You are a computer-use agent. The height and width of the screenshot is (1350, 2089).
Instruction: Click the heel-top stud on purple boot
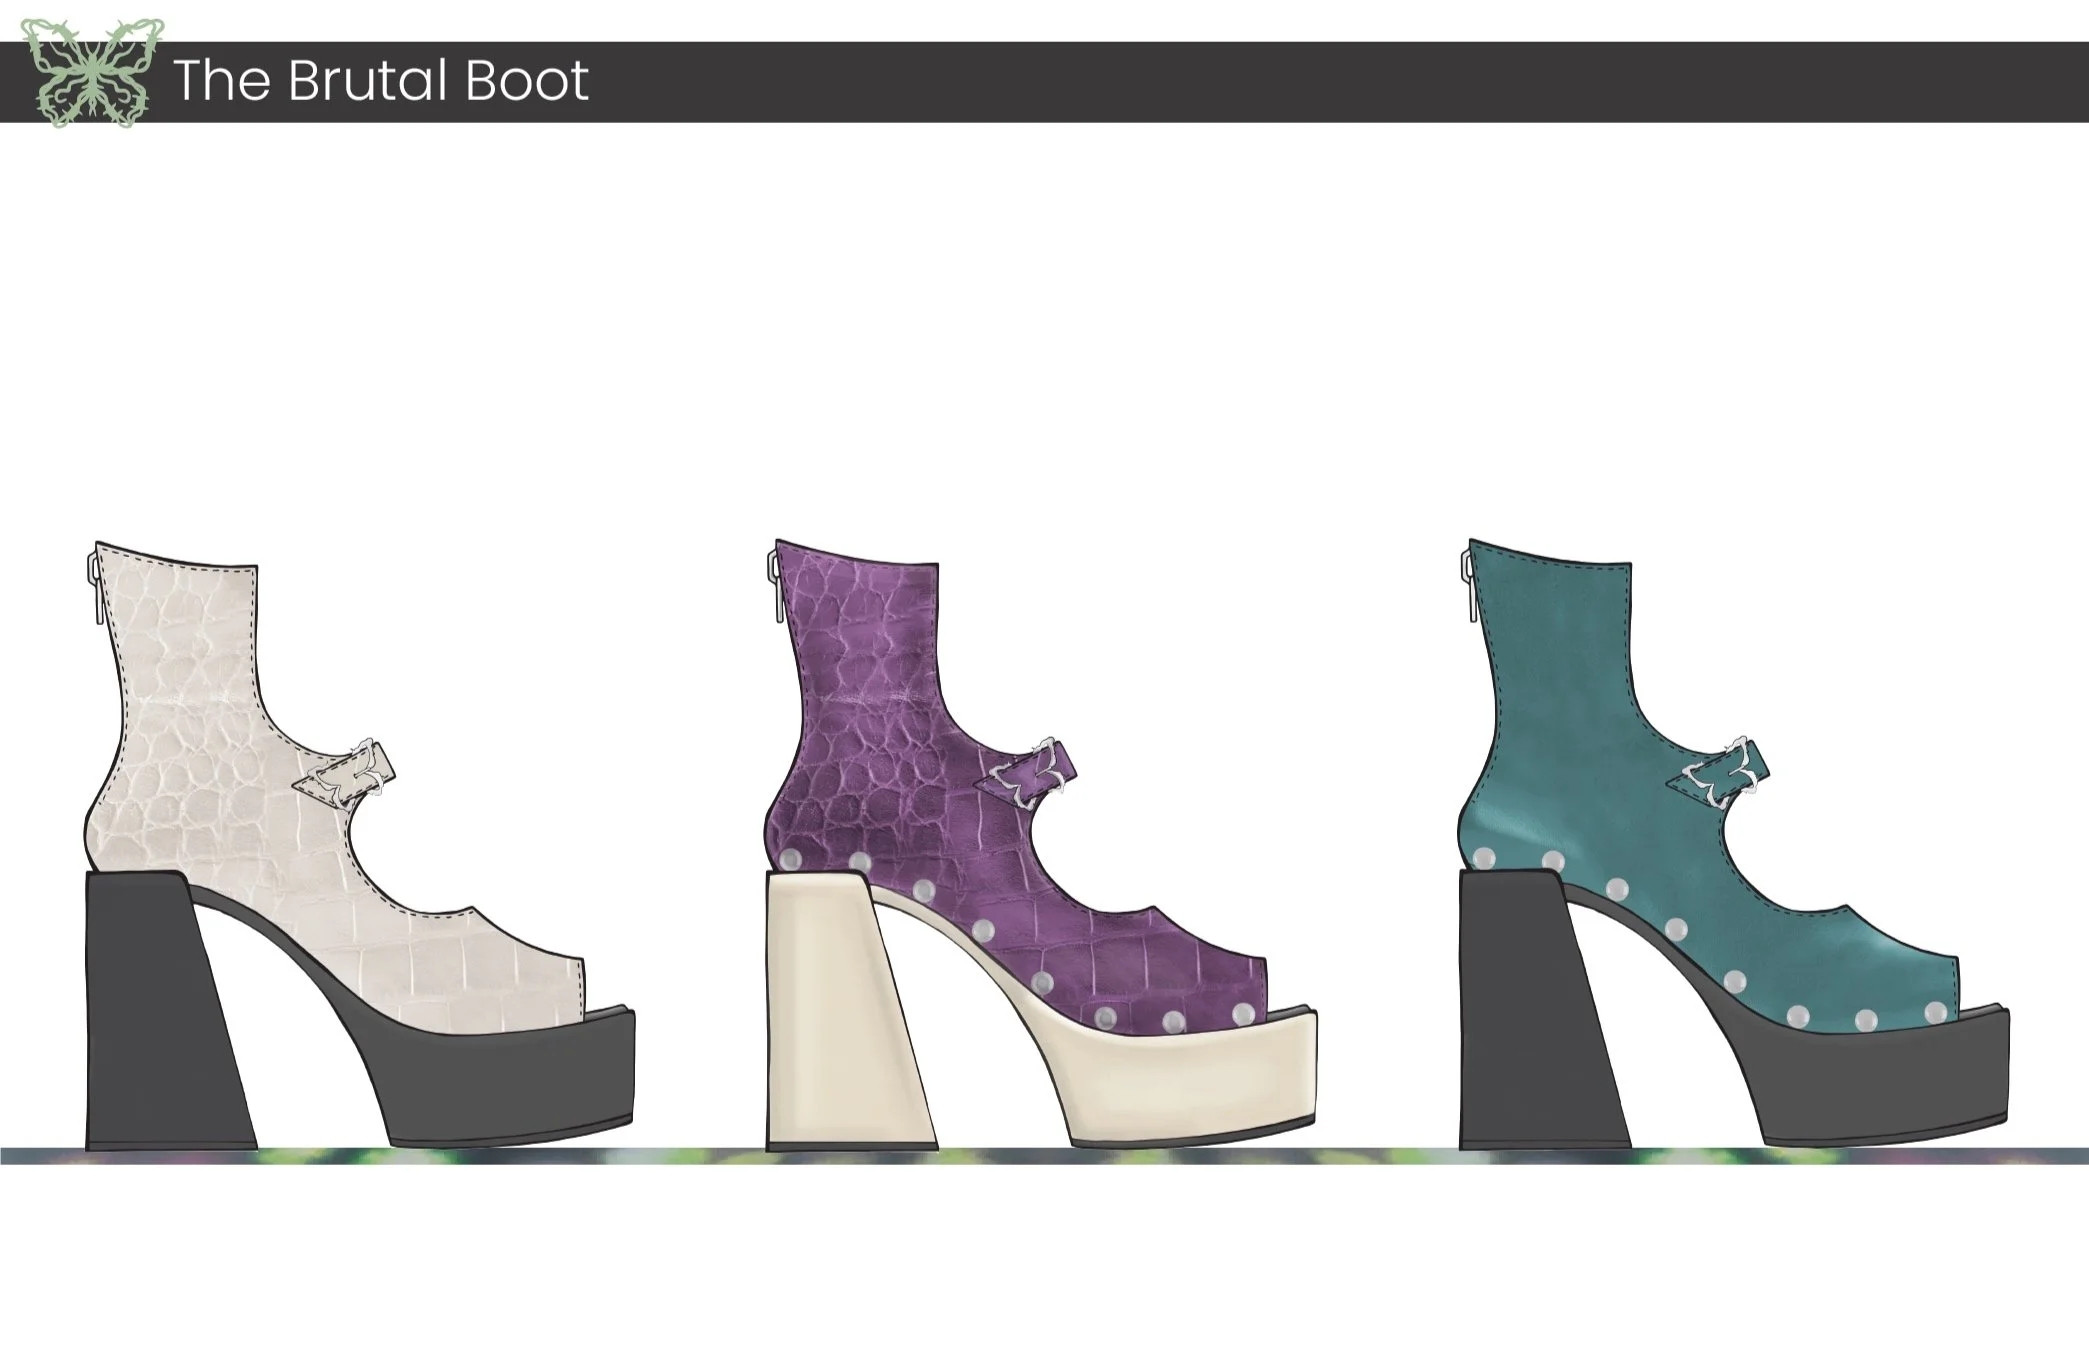tap(792, 858)
